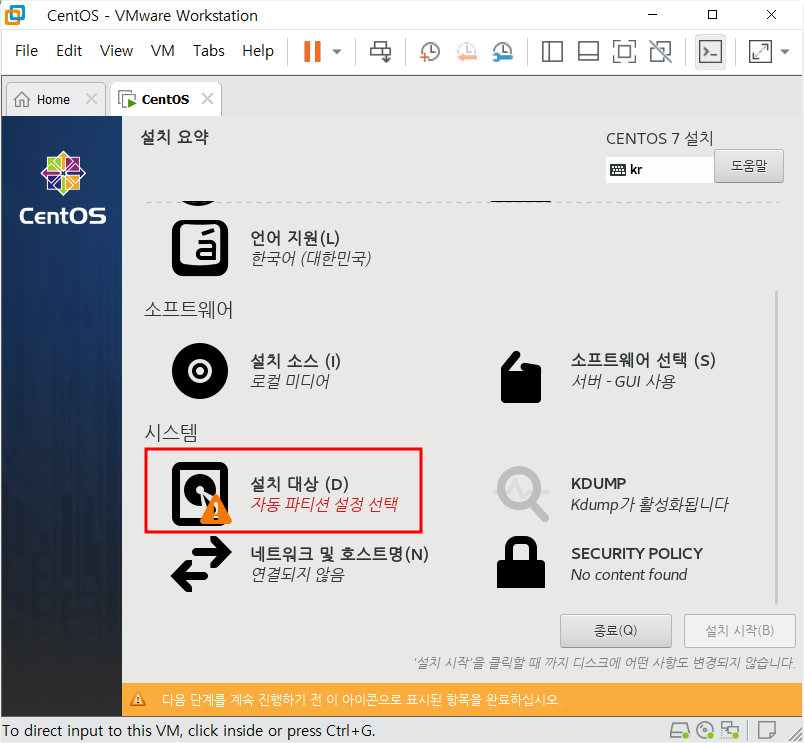Screen dimensions: 804x743
Task: Click the message log status bar icon
Action: pos(767,730)
